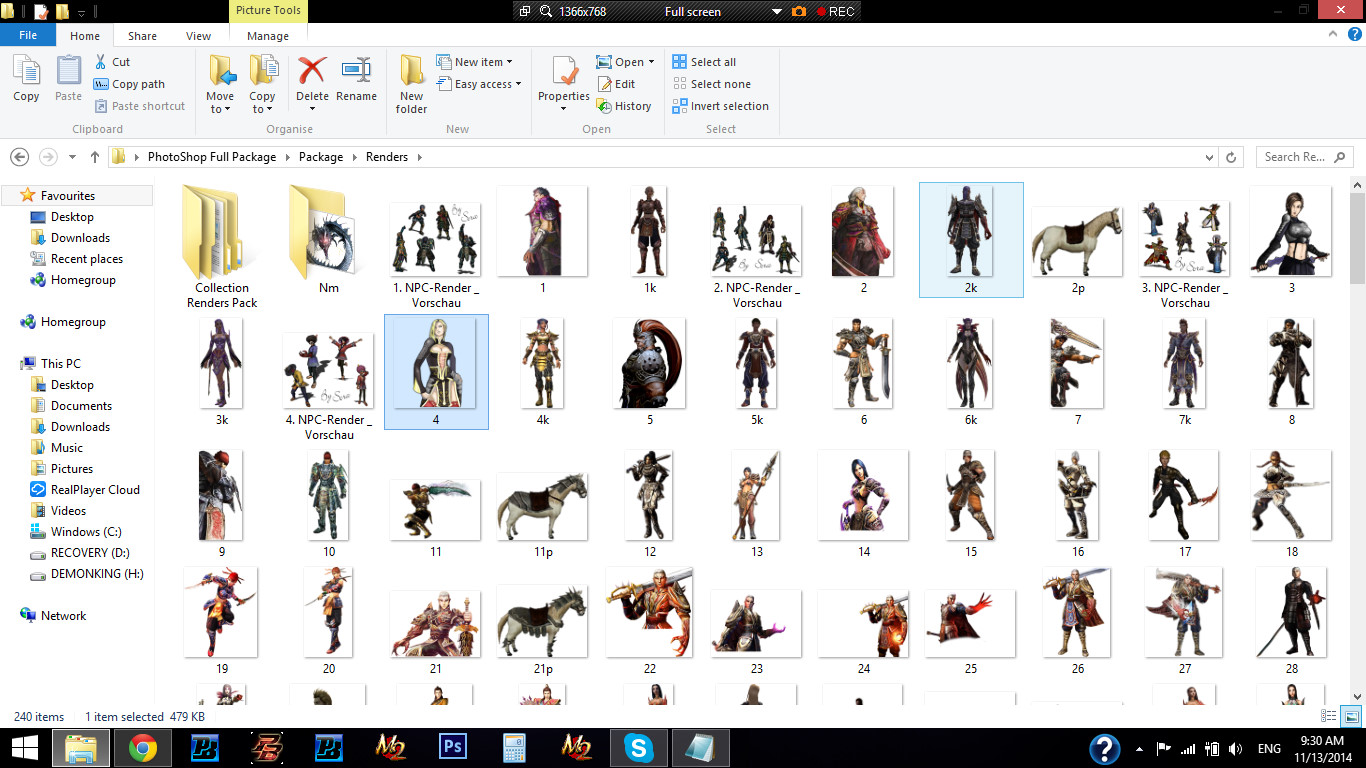
Task: Minimise the ribbon with the chevron
Action: pos(1331,35)
